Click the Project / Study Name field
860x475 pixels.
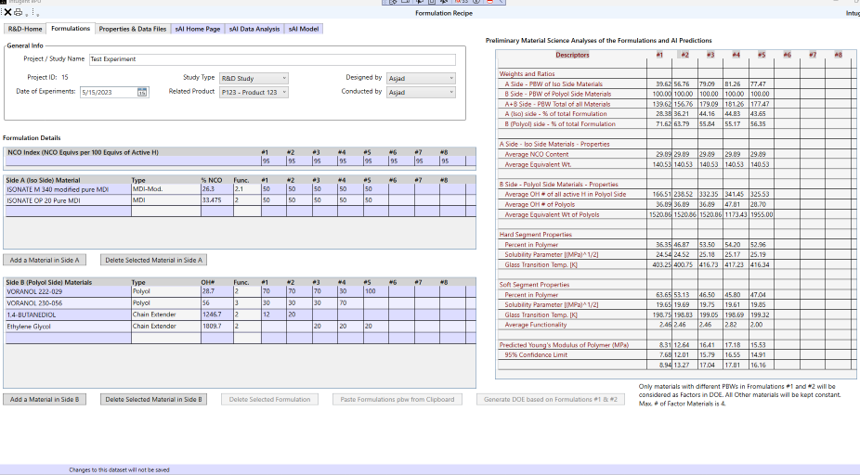271,60
